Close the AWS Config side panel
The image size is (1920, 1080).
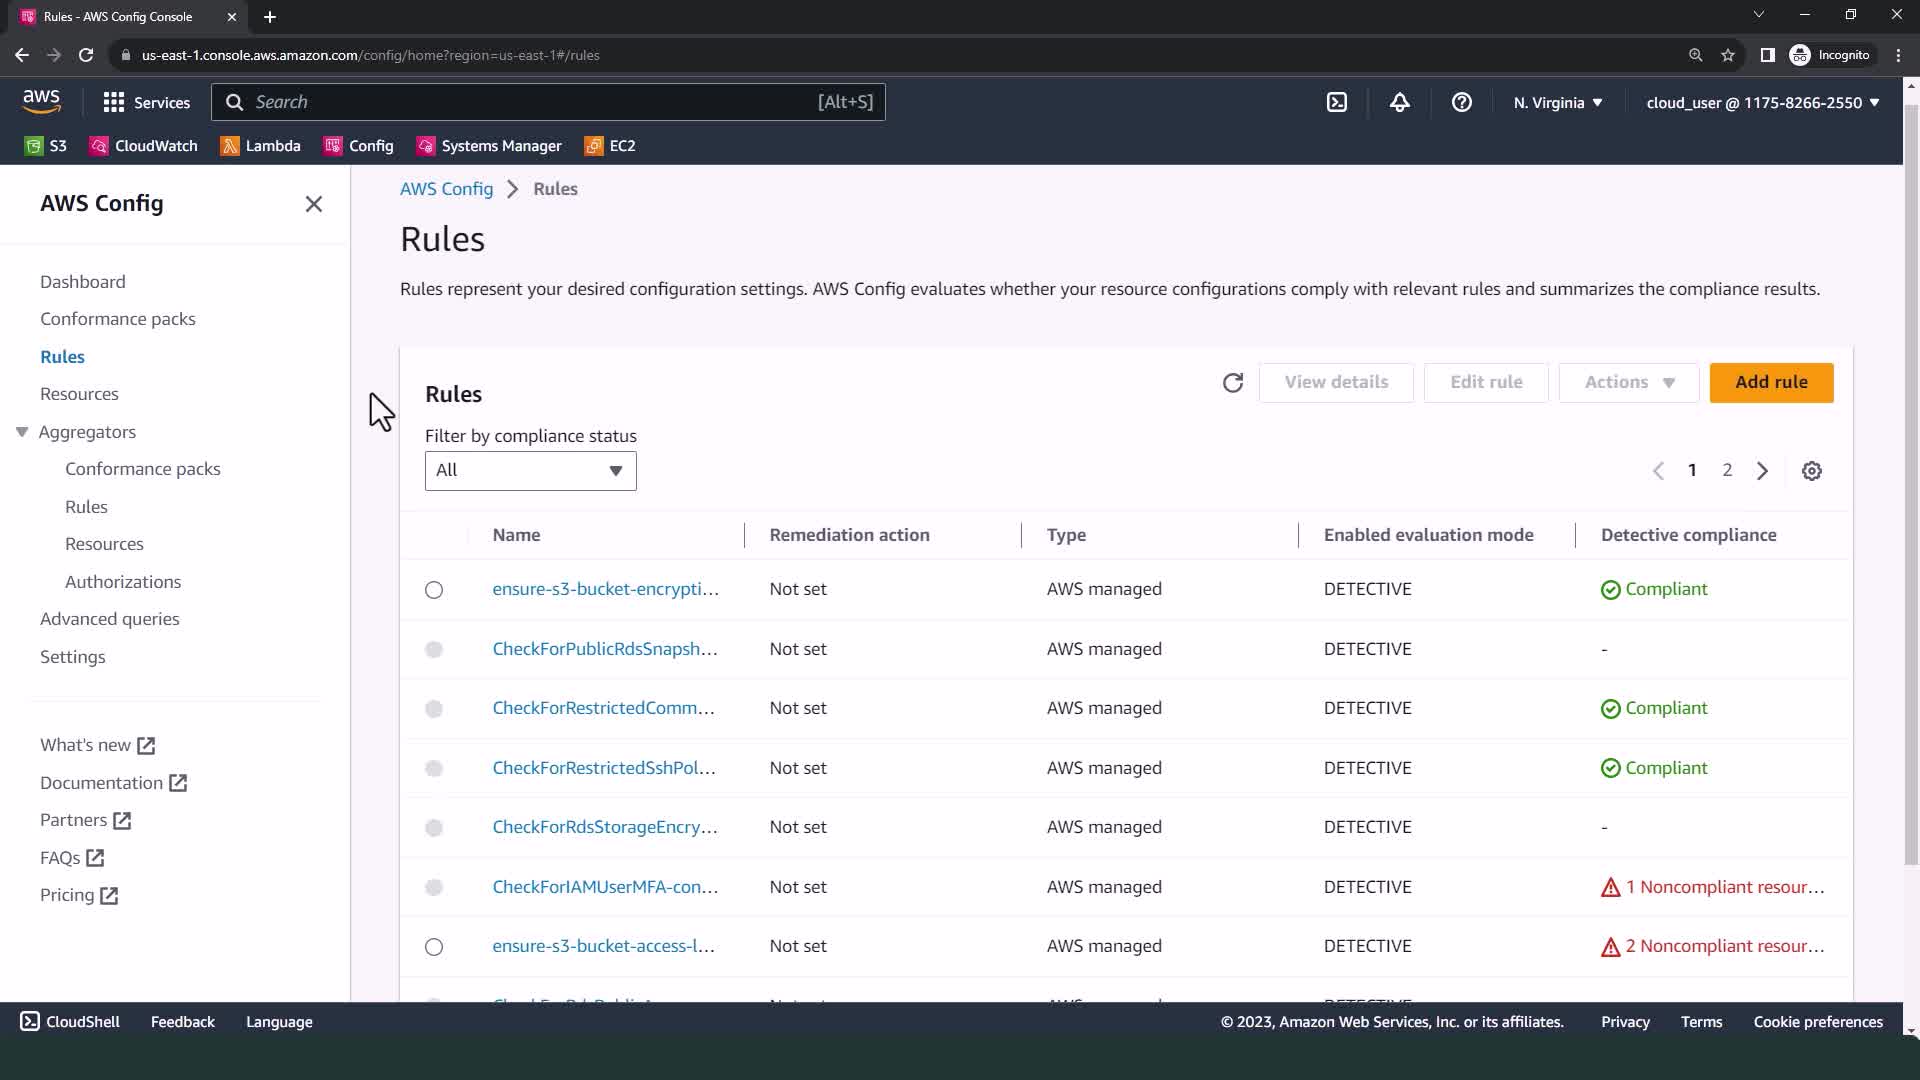point(313,204)
